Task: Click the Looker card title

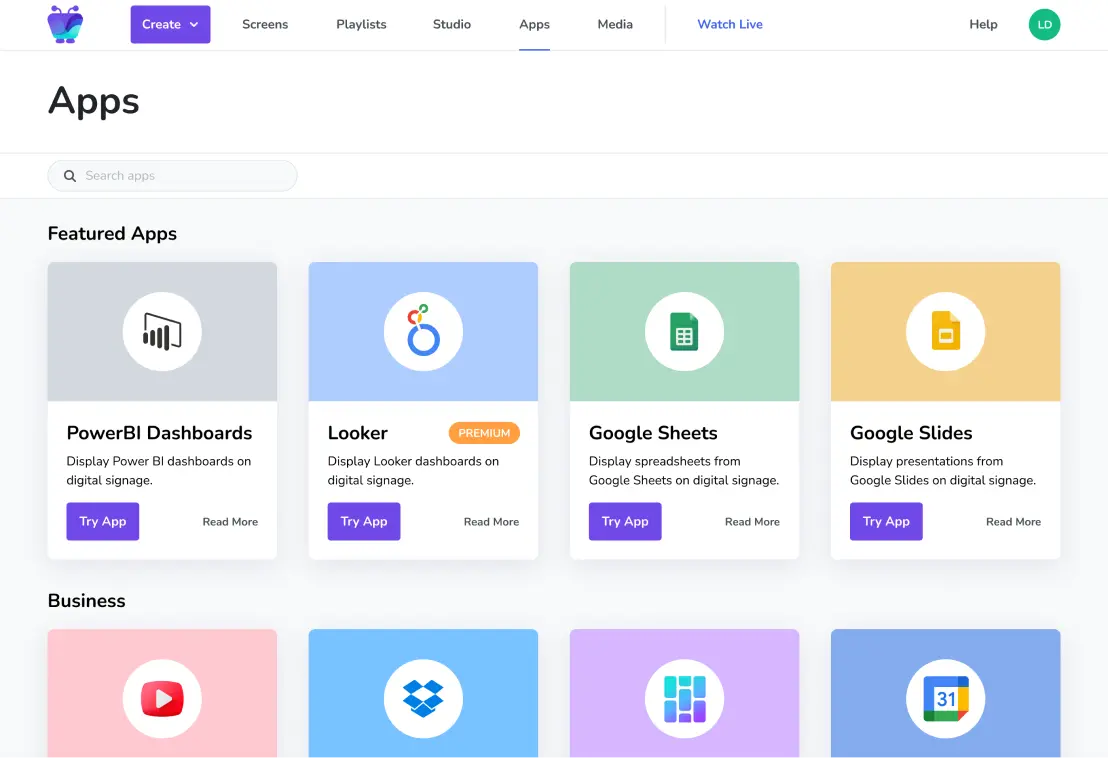Action: (358, 433)
